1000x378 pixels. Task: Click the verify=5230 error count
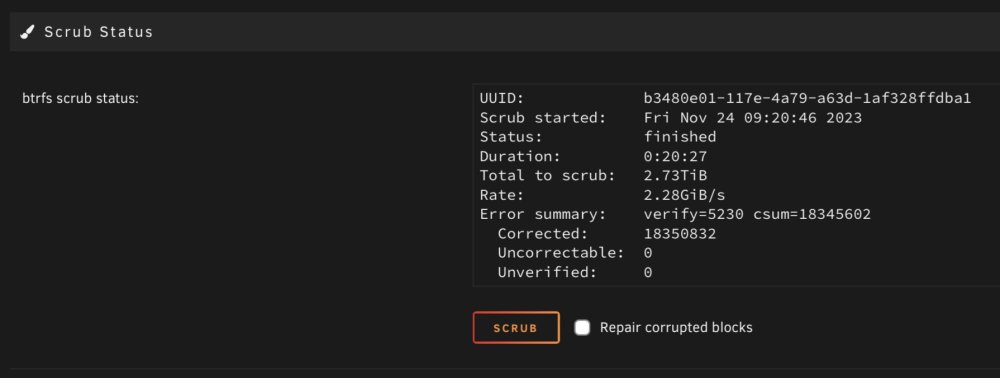coord(693,214)
